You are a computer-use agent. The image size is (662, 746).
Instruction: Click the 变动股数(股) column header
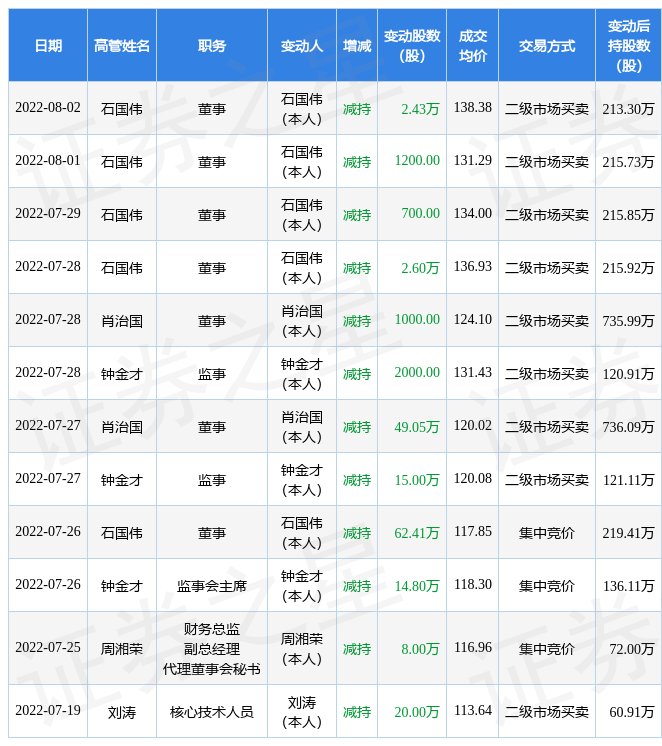412,46
